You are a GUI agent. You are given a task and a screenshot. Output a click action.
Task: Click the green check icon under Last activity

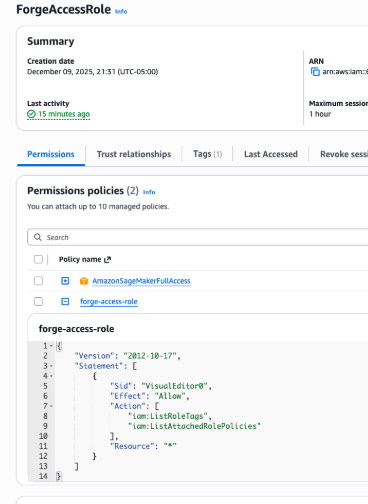coord(31,114)
